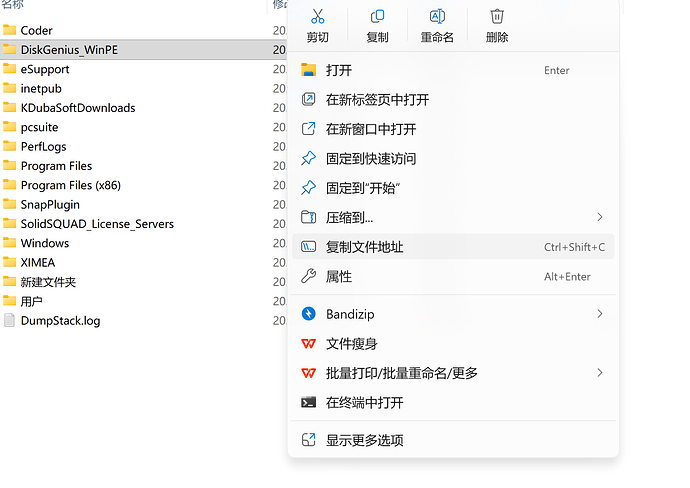This screenshot has height=488, width=690.
Task: Click the pin icon beside 固定到"开始"
Action: click(x=308, y=188)
